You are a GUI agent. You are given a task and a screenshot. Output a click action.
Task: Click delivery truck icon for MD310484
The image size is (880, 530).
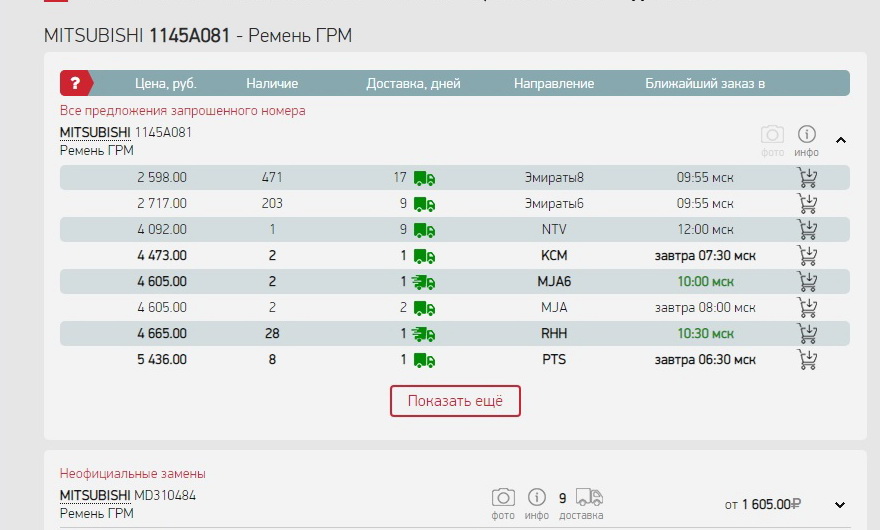tap(589, 498)
